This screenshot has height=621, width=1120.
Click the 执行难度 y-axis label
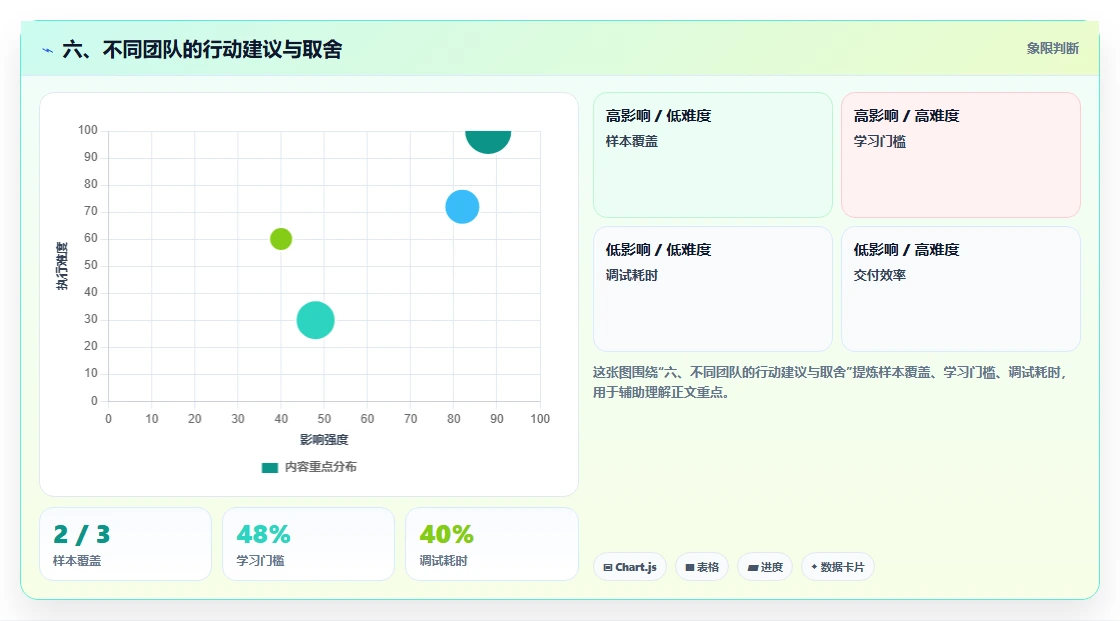coord(62,266)
